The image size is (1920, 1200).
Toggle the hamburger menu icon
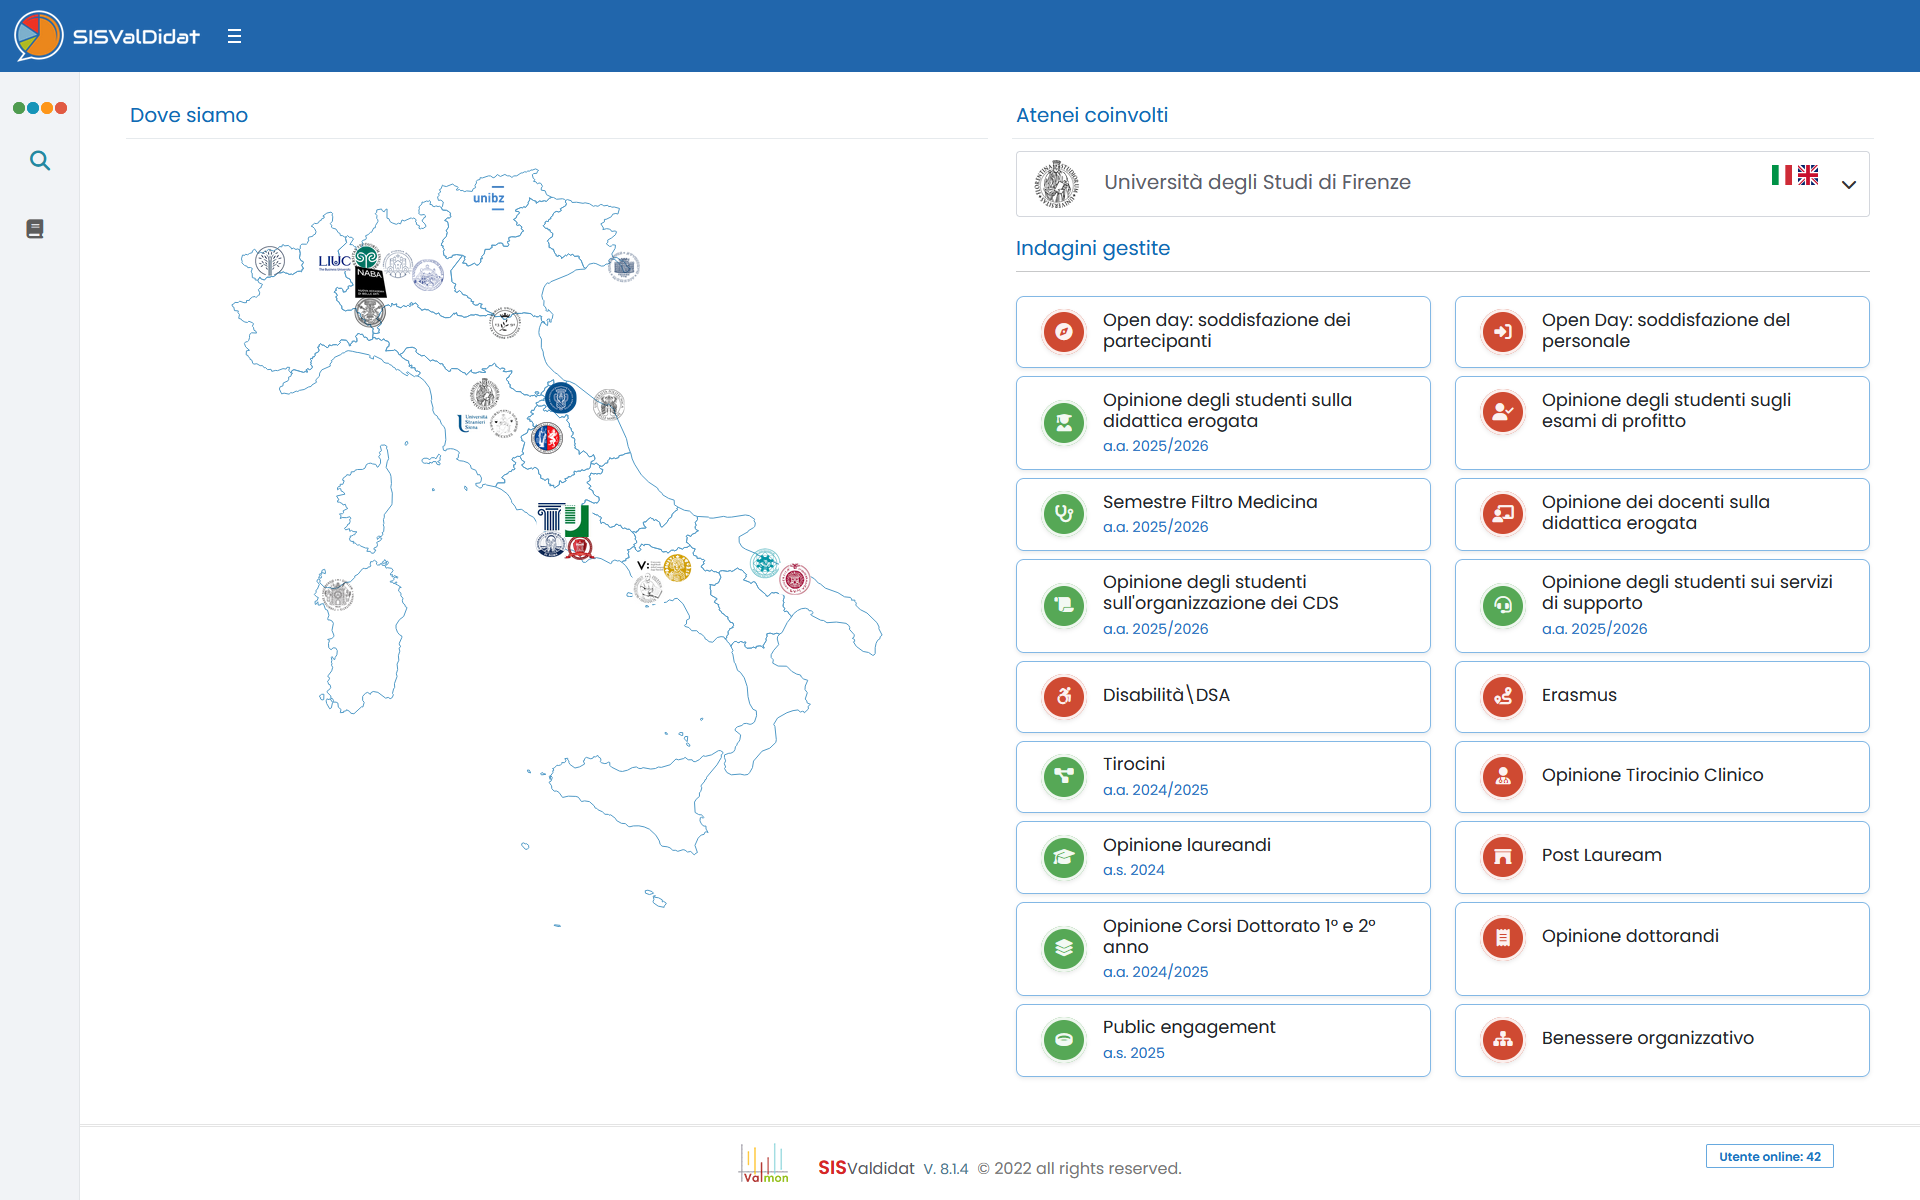(x=234, y=37)
